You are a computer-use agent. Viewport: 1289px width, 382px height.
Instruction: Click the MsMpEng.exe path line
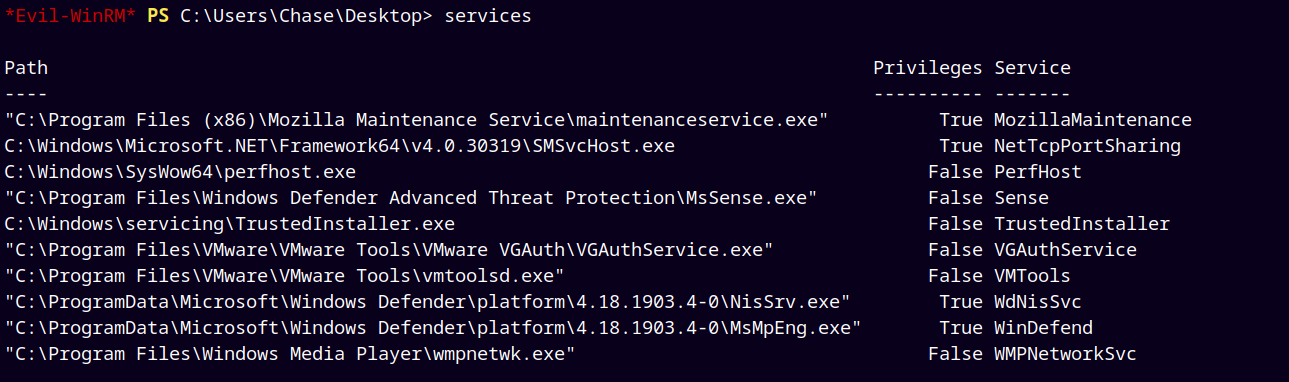(433, 328)
